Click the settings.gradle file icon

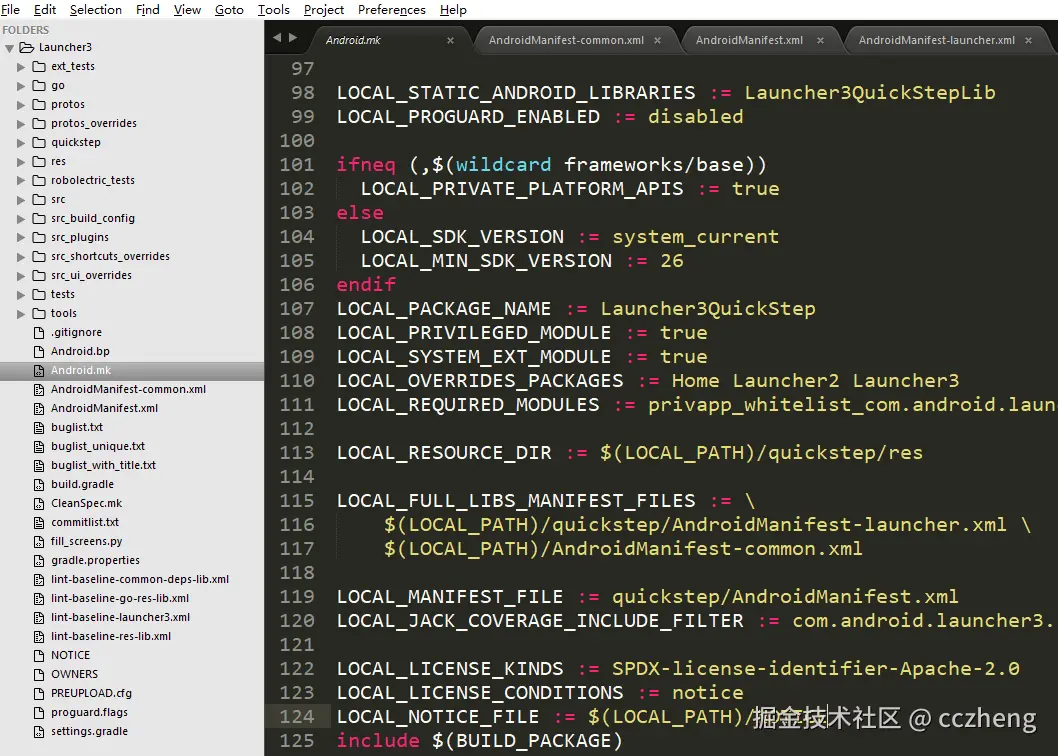coord(39,731)
